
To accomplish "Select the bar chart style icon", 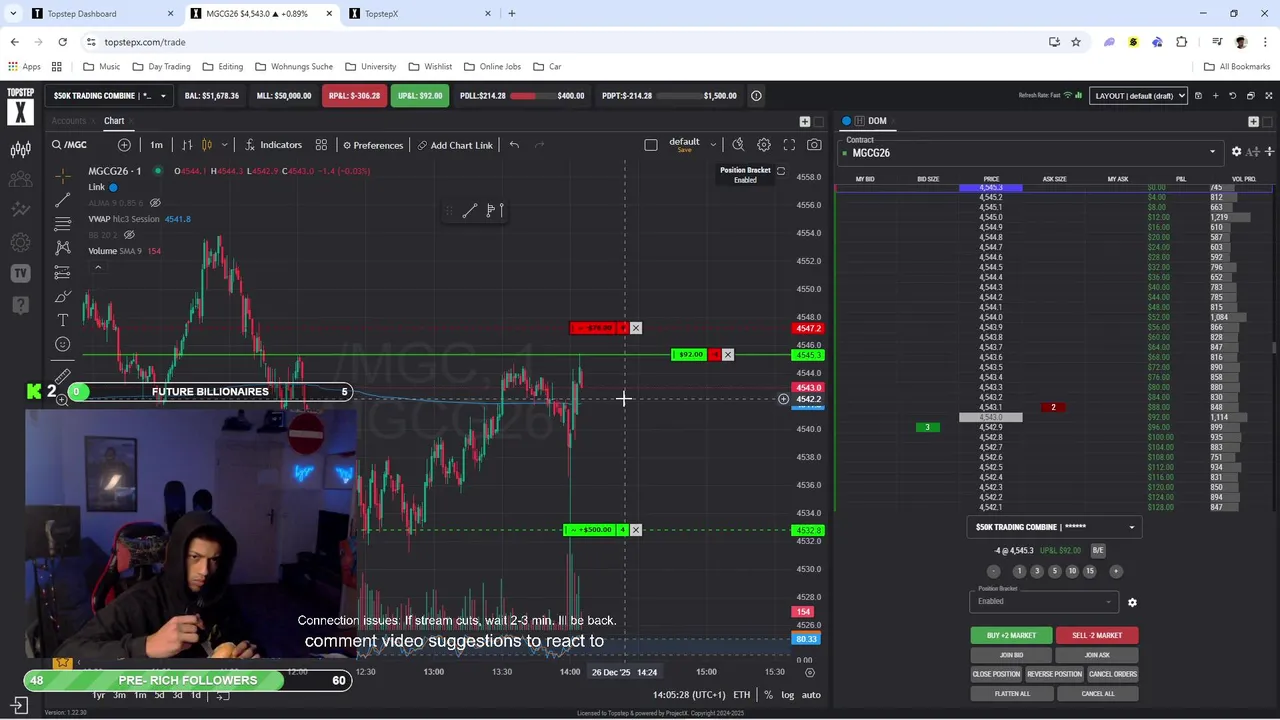I will (187, 145).
